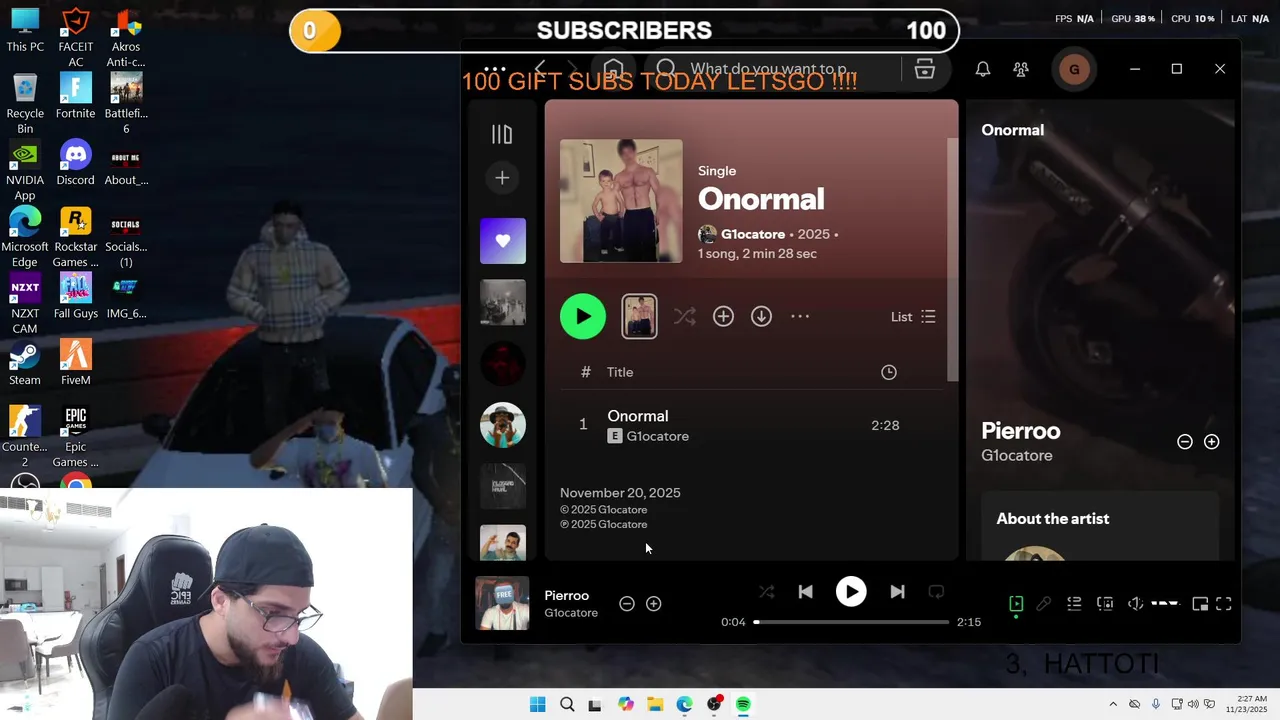
Task: Open connect to a device menu
Action: pyautogui.click(x=1105, y=604)
